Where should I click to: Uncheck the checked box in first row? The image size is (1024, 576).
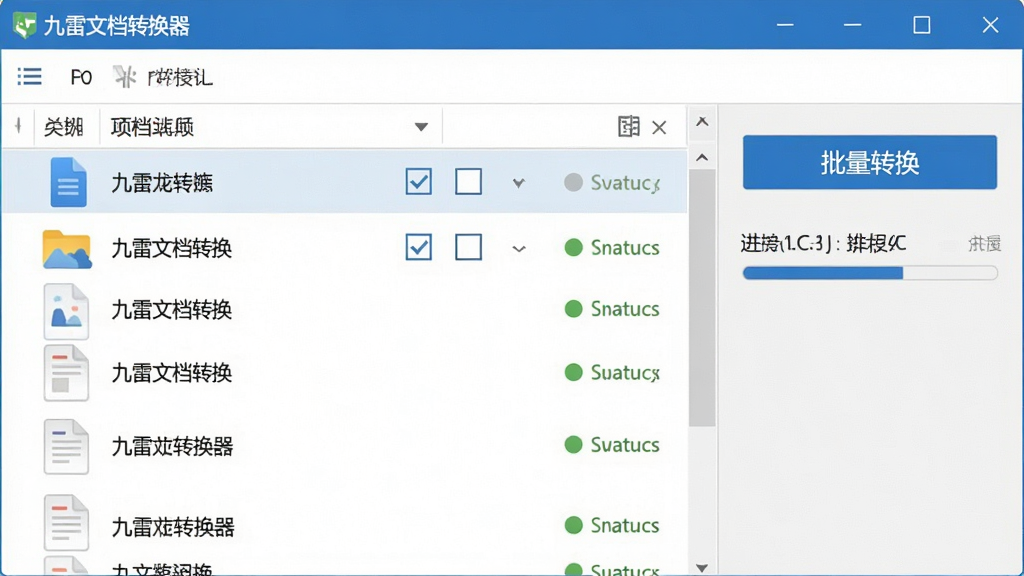coord(419,182)
